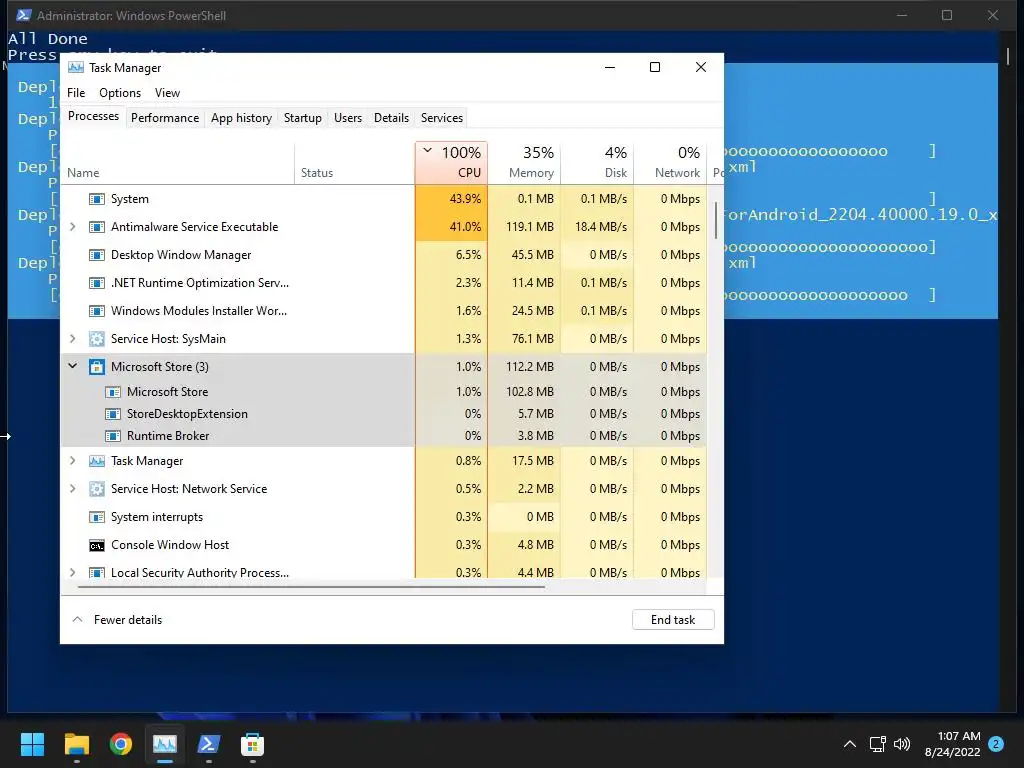Expand the Service Host: SysMain row

click(x=72, y=339)
